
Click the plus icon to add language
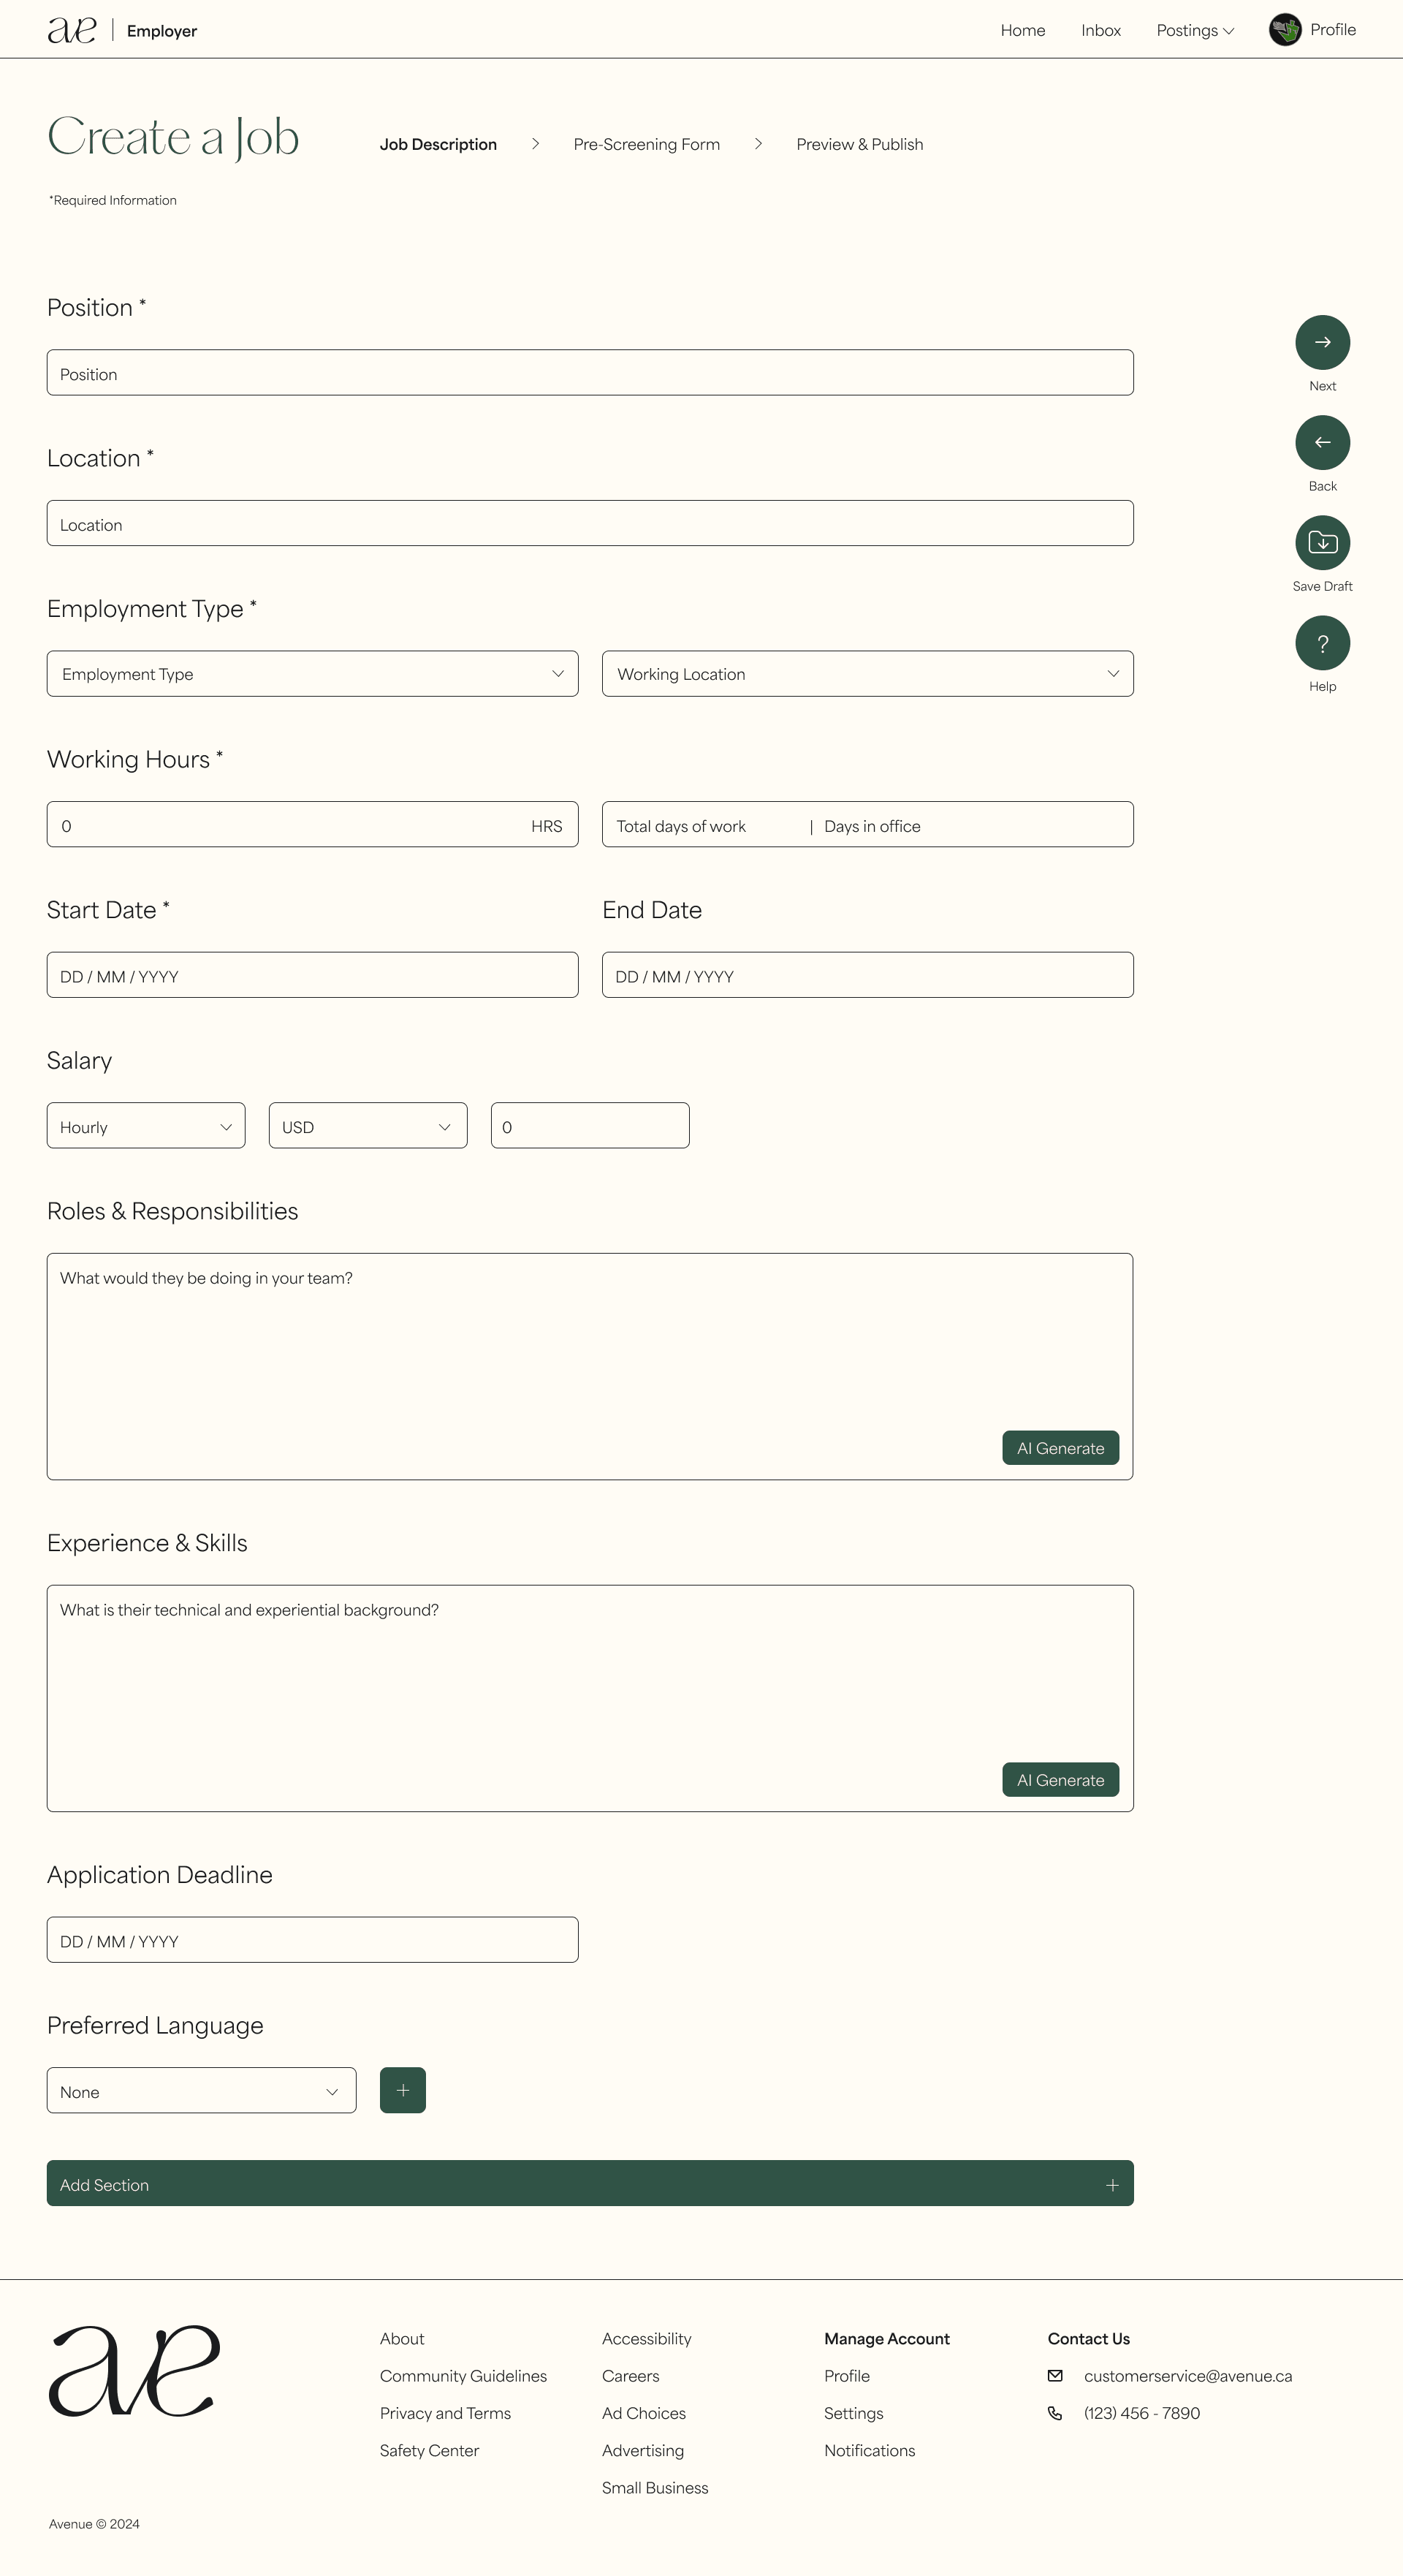click(403, 2090)
